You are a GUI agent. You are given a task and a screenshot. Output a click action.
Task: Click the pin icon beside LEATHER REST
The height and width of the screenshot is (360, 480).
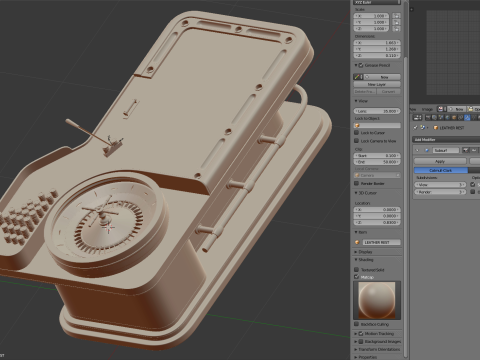pyautogui.click(x=415, y=128)
